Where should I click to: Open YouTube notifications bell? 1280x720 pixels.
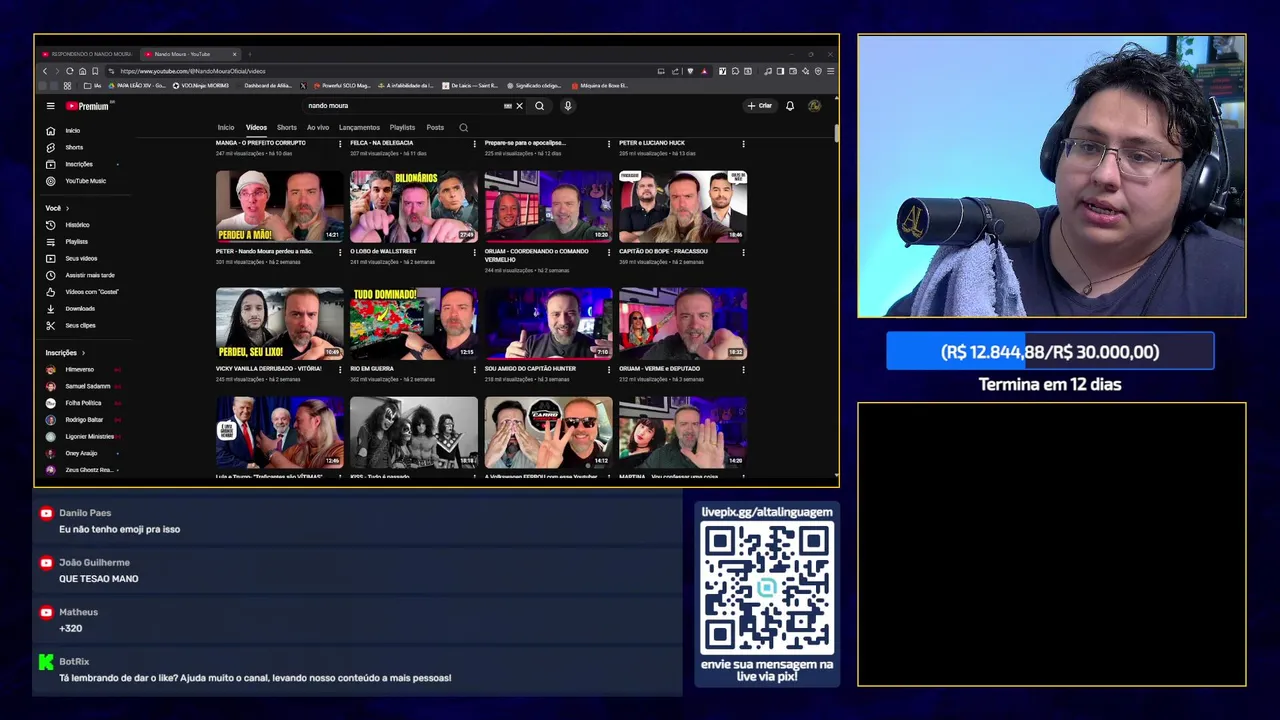(x=790, y=106)
